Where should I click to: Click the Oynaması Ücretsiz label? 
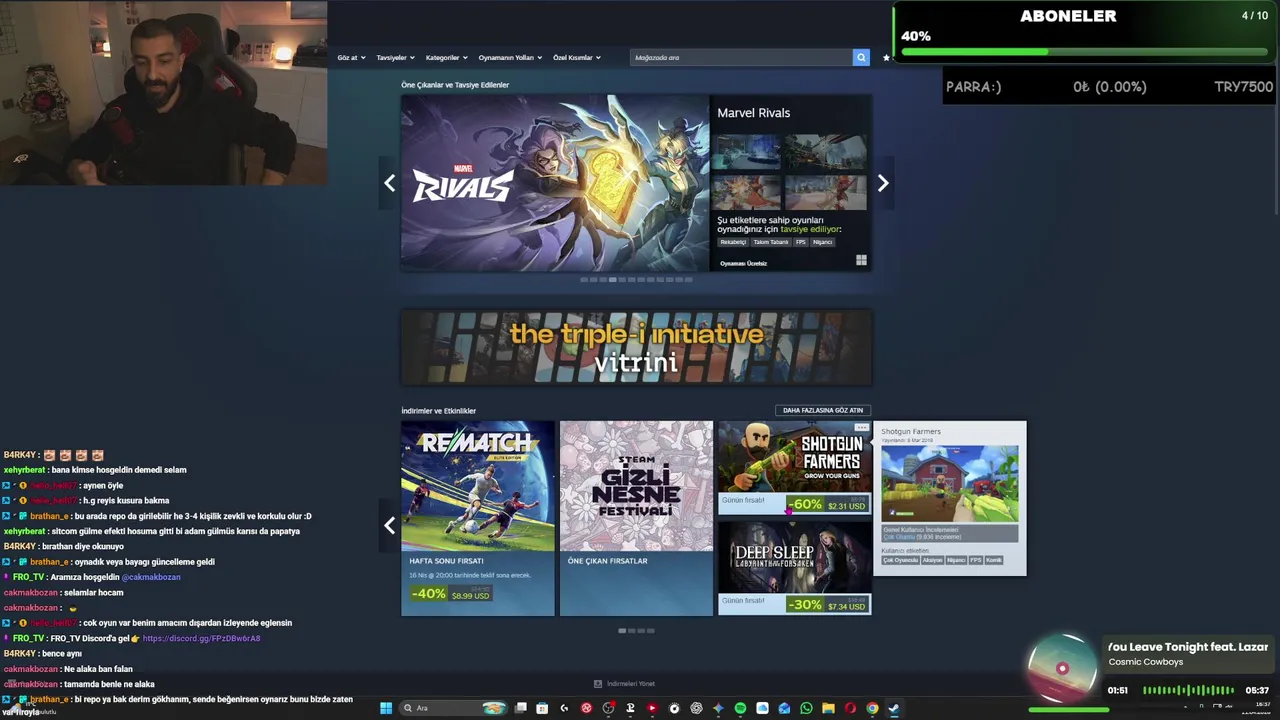coord(743,263)
